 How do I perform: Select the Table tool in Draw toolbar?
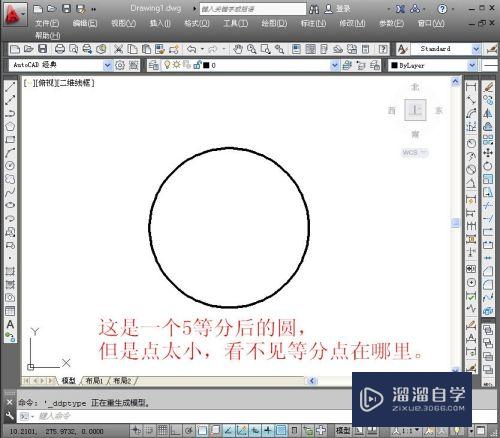[10, 311]
